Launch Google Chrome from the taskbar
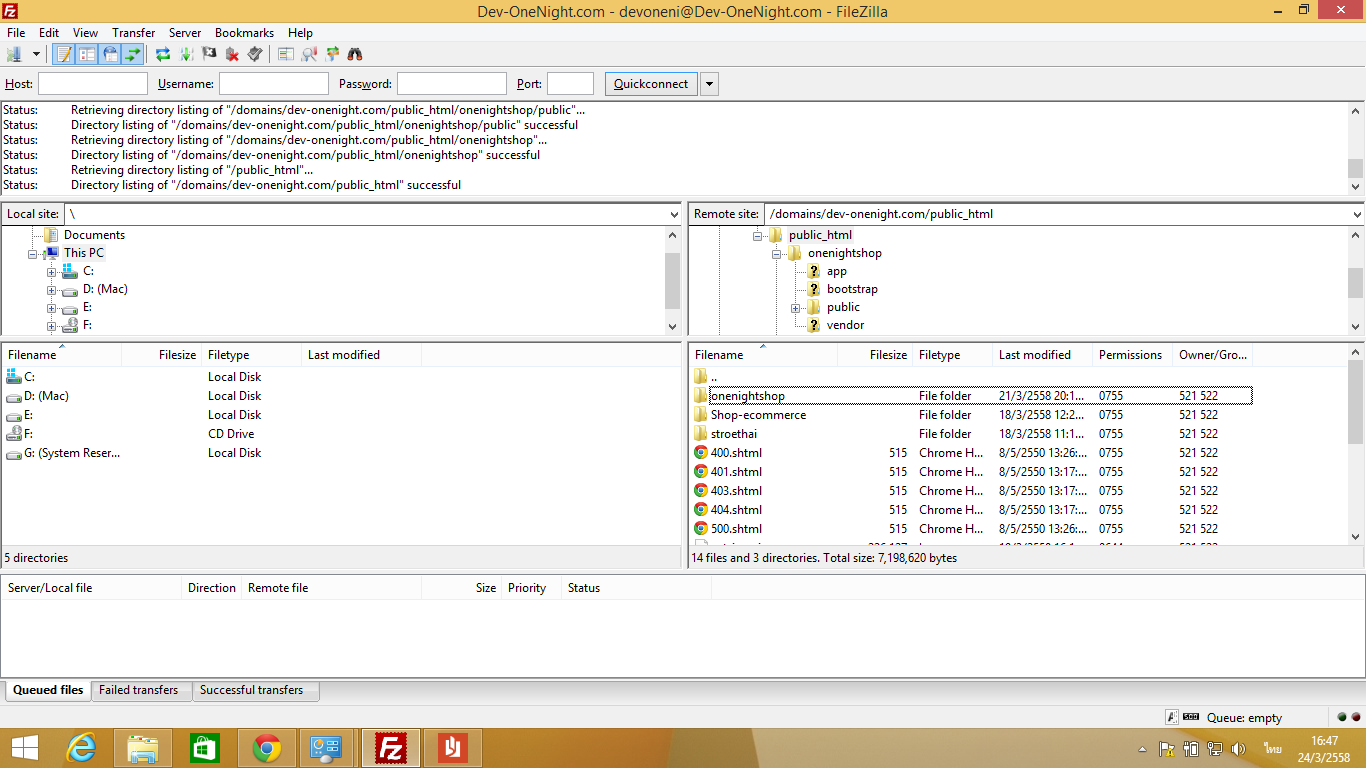 [x=267, y=748]
